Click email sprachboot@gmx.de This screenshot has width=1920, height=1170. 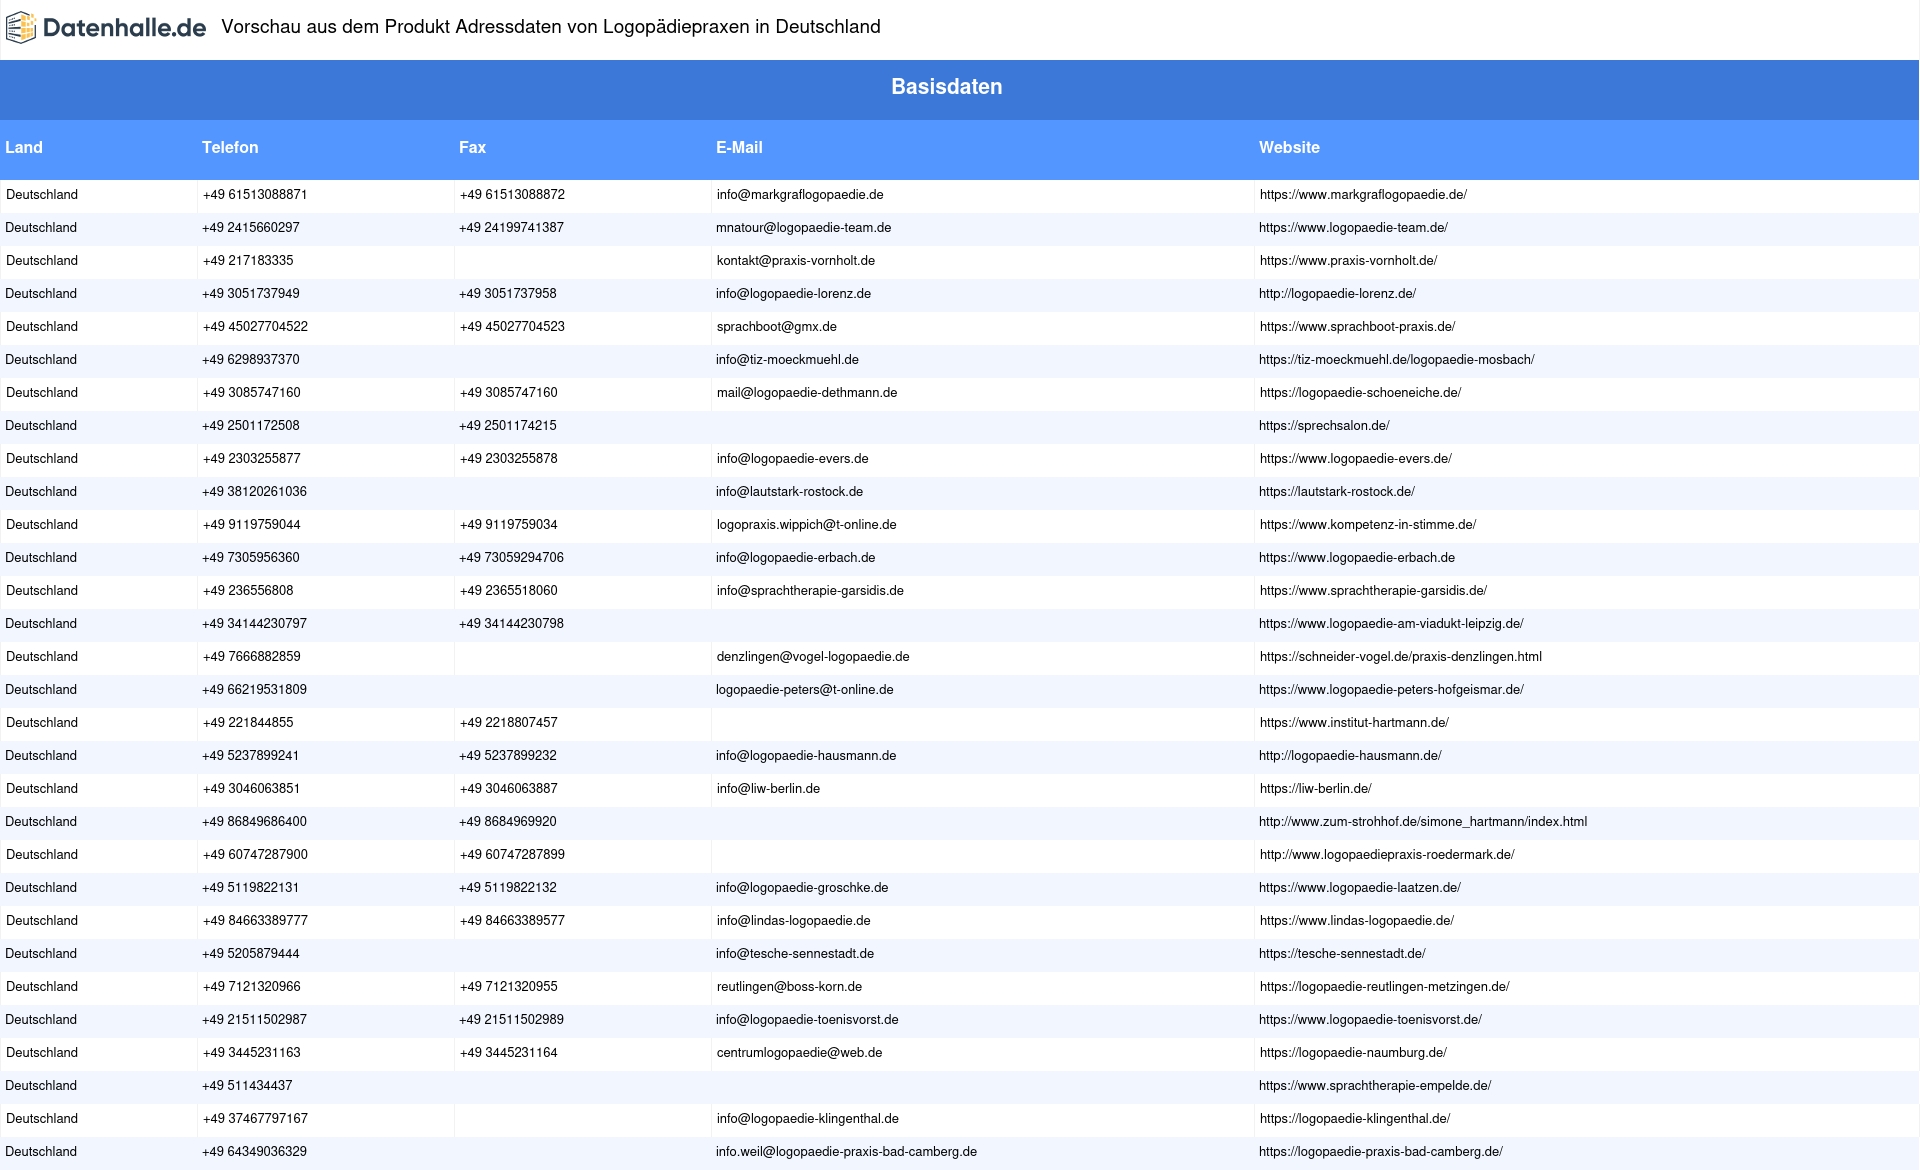tap(777, 327)
